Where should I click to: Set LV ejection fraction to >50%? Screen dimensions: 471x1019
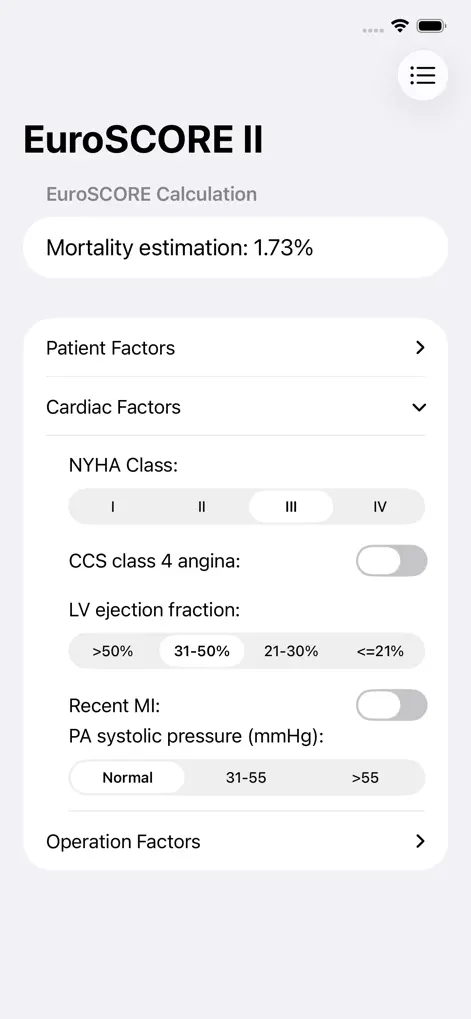[113, 651]
